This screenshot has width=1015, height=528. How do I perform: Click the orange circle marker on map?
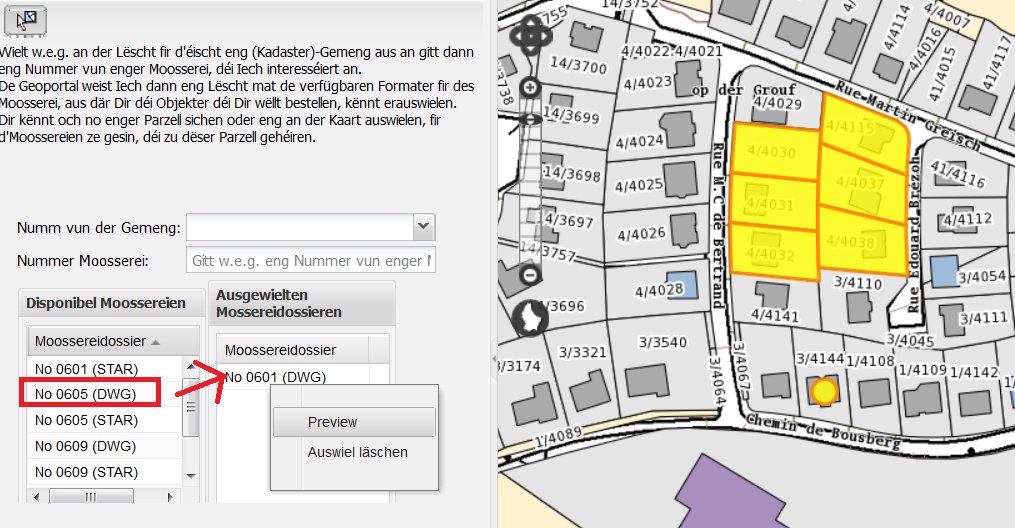pos(823,391)
